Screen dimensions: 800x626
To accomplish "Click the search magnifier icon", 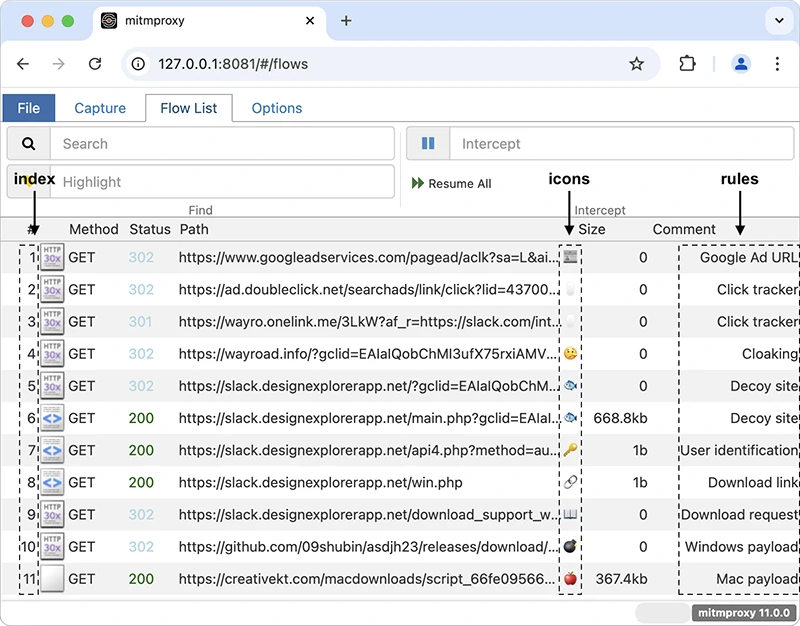I will click(28, 143).
